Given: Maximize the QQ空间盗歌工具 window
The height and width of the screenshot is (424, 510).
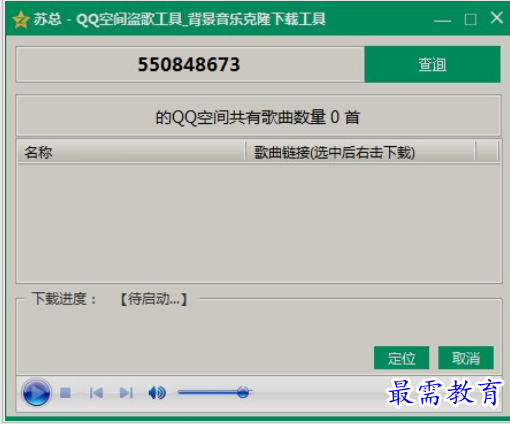Looking at the screenshot, I should coord(470,20).
